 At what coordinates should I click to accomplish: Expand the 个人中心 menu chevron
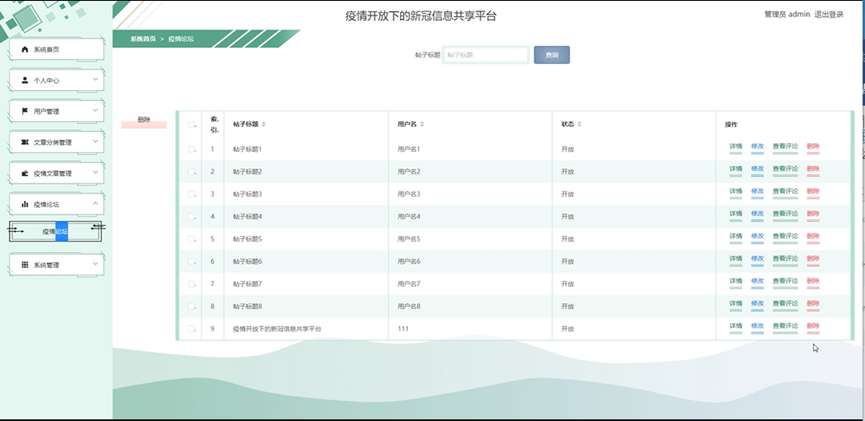tap(95, 79)
